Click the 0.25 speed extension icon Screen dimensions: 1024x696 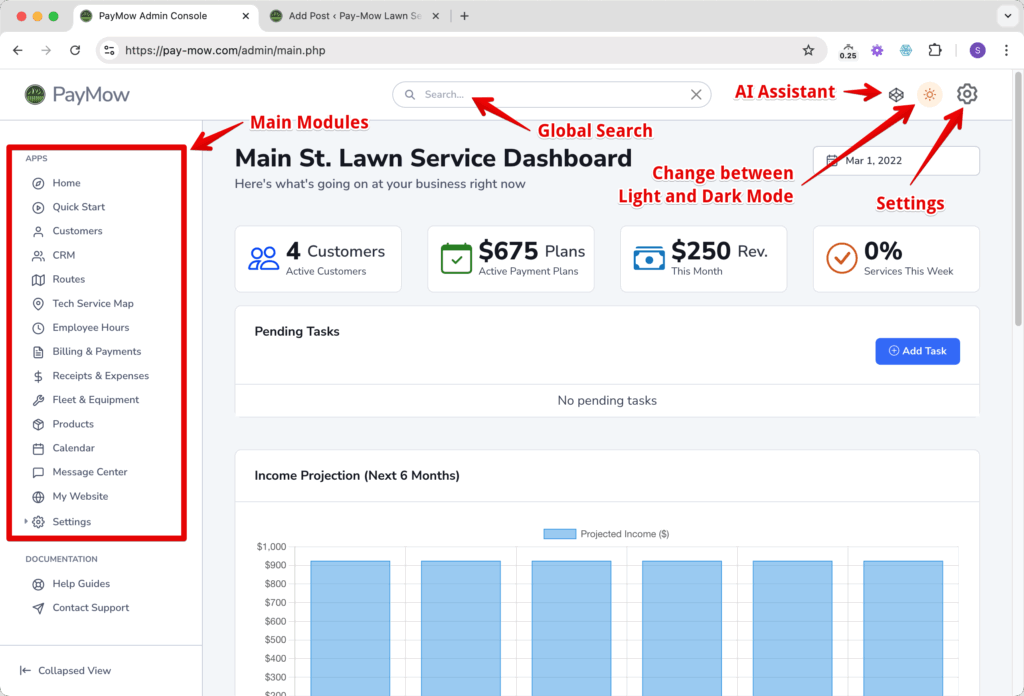coord(848,51)
